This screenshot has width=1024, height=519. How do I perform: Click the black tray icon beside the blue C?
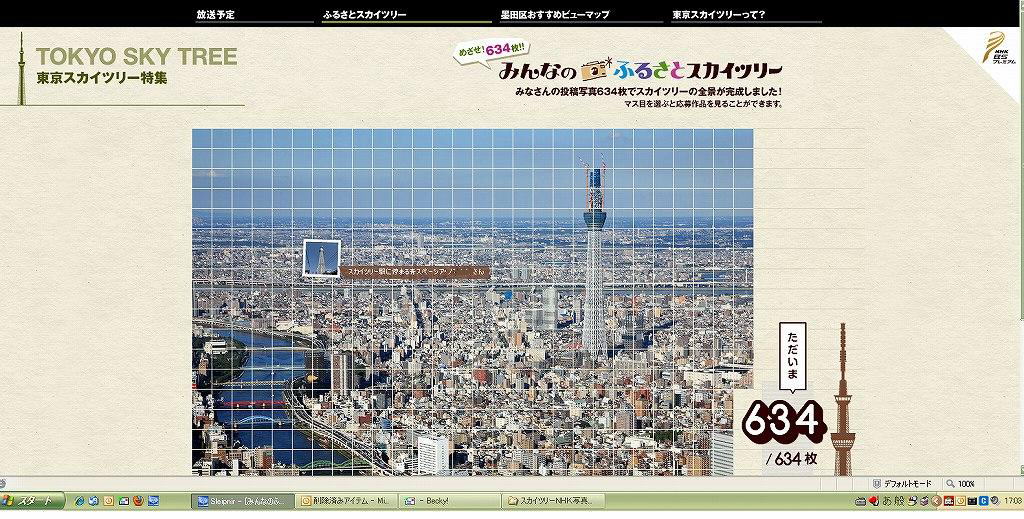pyautogui.click(x=972, y=501)
